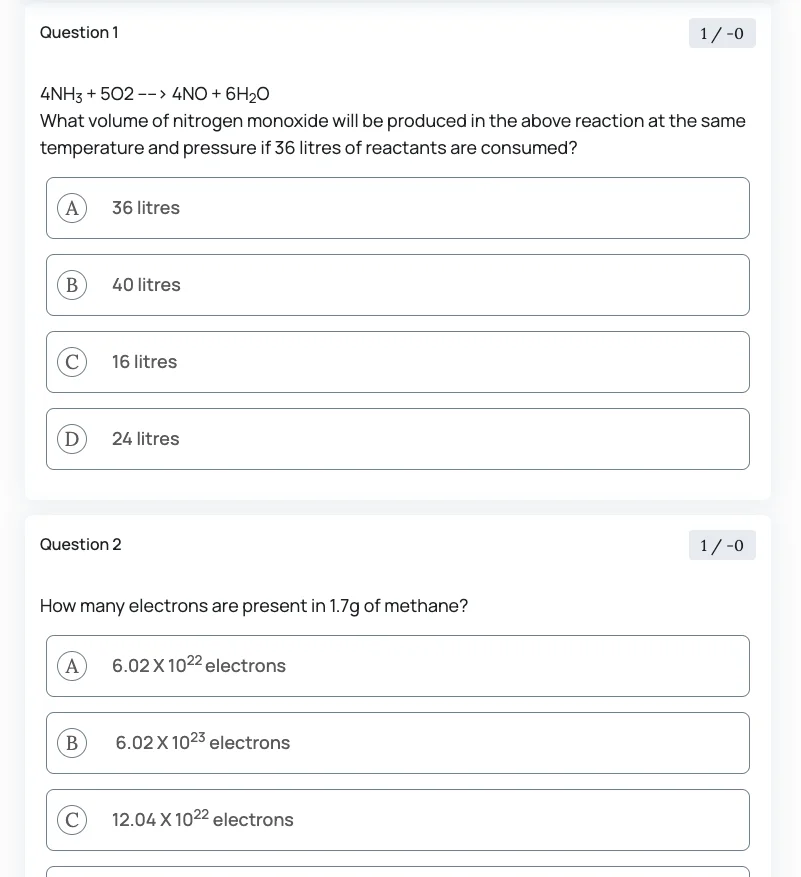Image resolution: width=801 pixels, height=877 pixels.
Task: Select answer B, 40 litres, for Question 1
Action: 397,284
